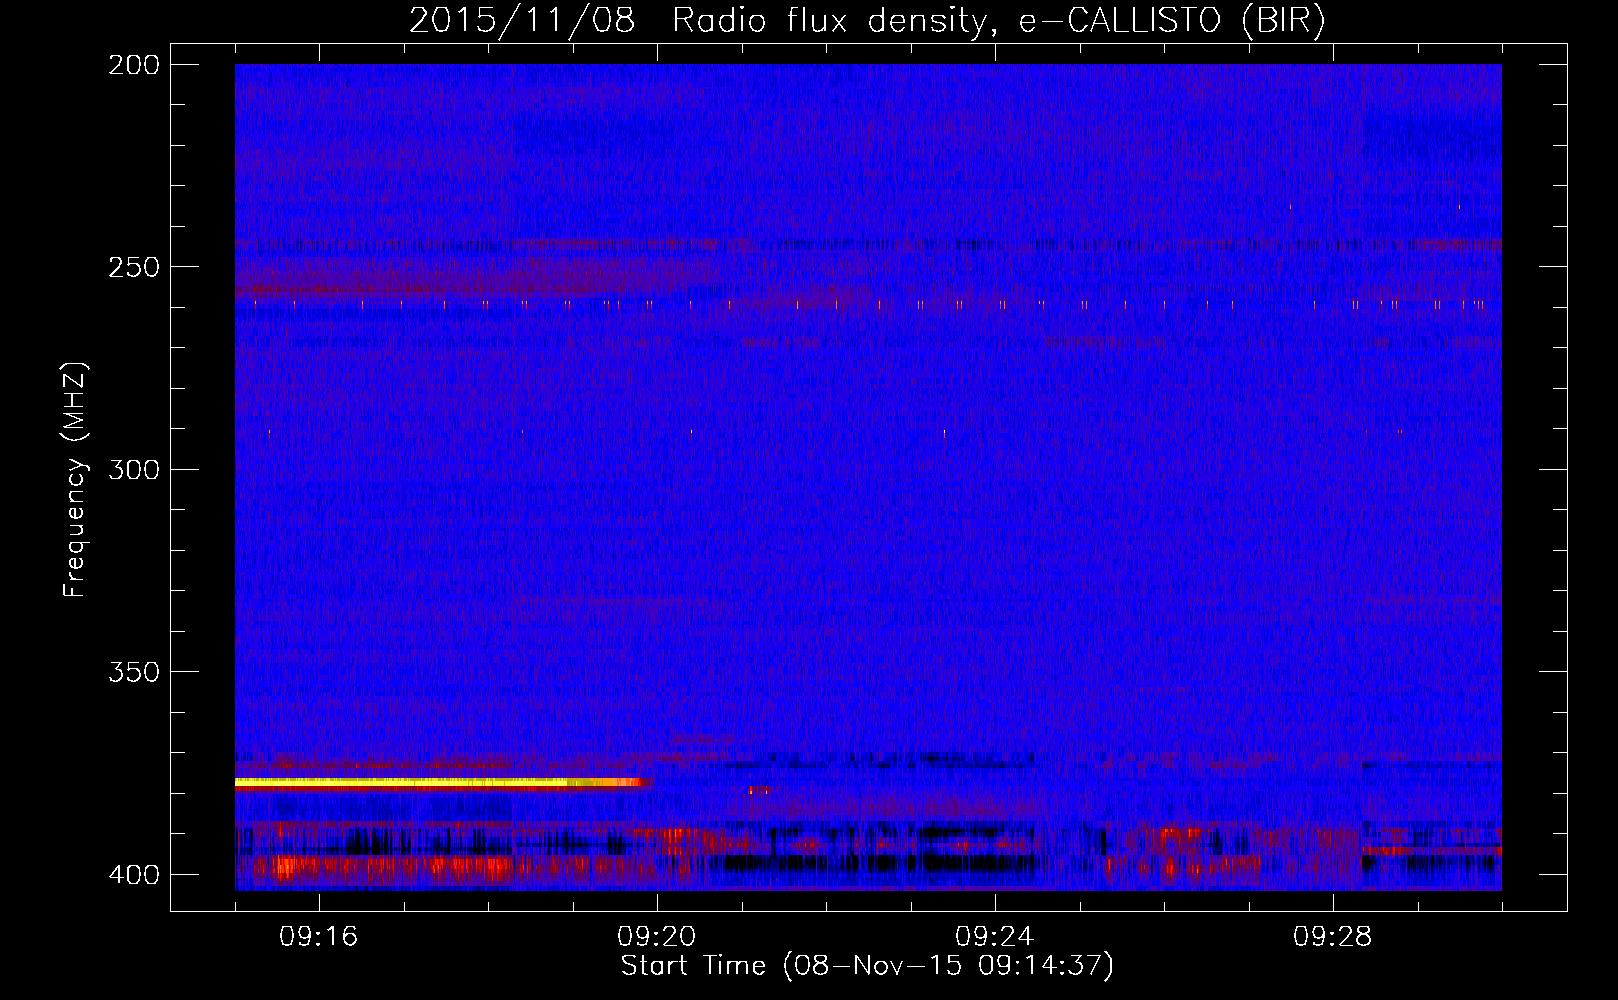
Task: Select the 300 frequency tick label
Action: point(134,469)
